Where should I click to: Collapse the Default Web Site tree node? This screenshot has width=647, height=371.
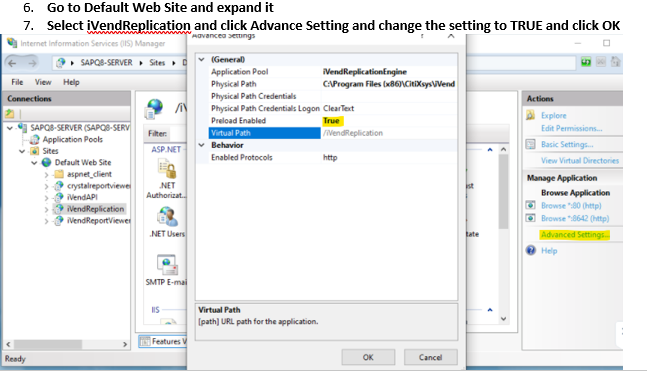35,163
